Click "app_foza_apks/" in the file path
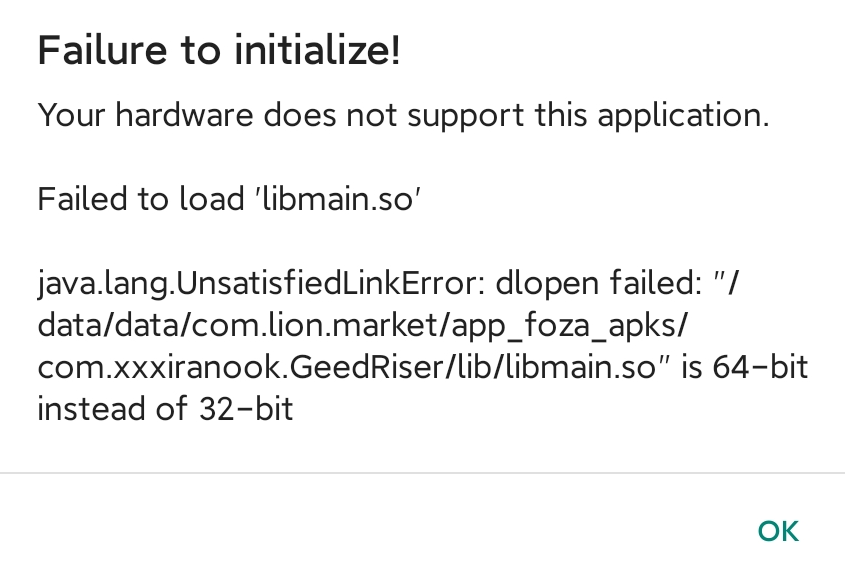This screenshot has height=570, width=845. (x=587, y=327)
